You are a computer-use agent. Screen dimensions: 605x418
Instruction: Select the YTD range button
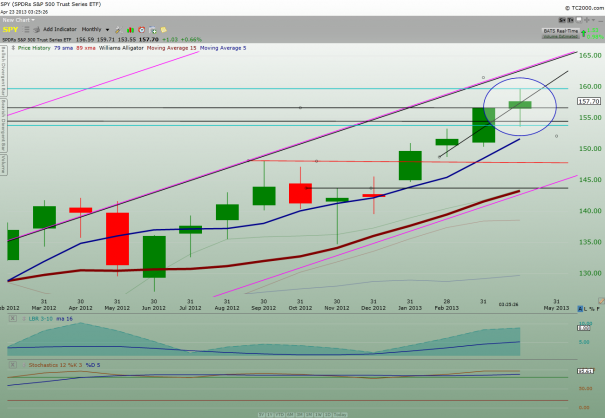point(280,415)
